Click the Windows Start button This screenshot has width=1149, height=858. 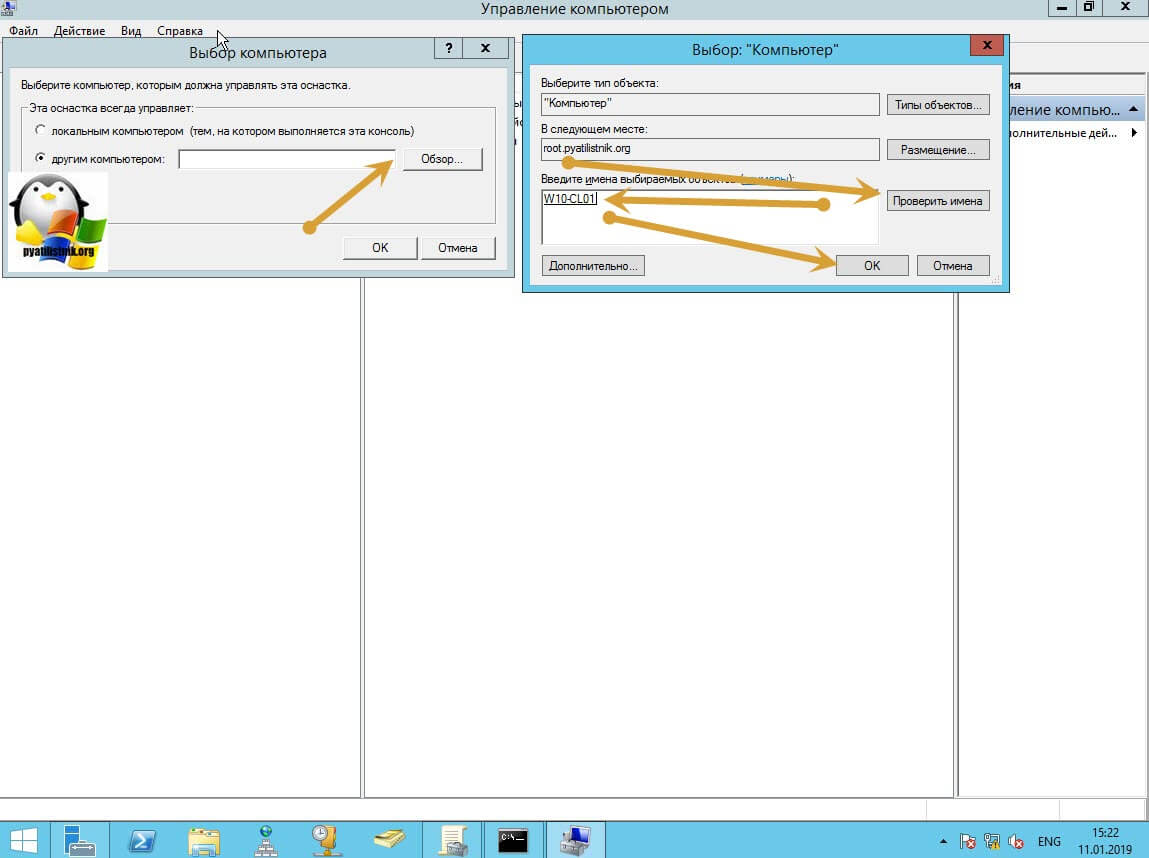(x=24, y=839)
